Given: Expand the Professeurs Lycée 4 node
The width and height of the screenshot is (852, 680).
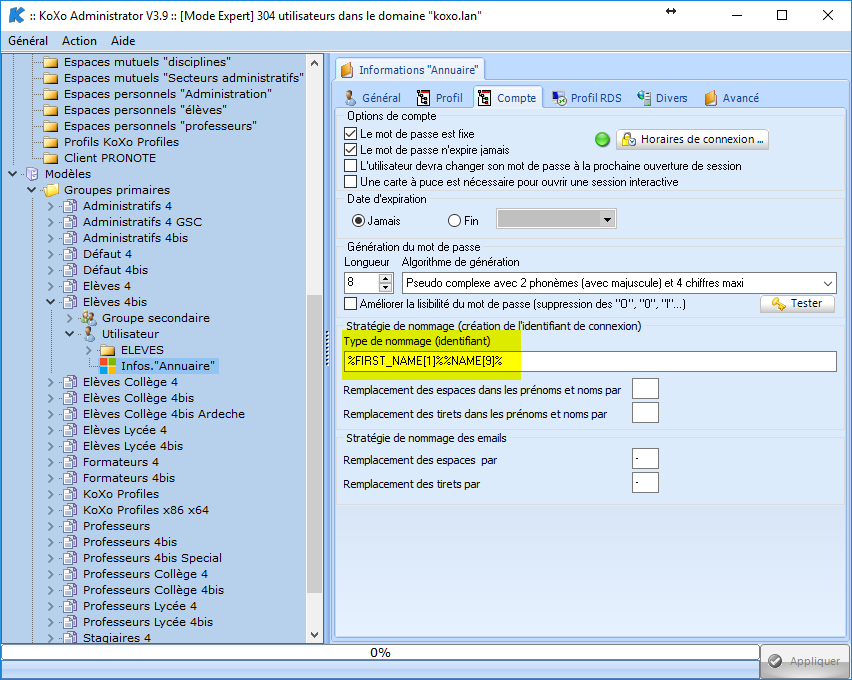Looking at the screenshot, I should [51, 606].
